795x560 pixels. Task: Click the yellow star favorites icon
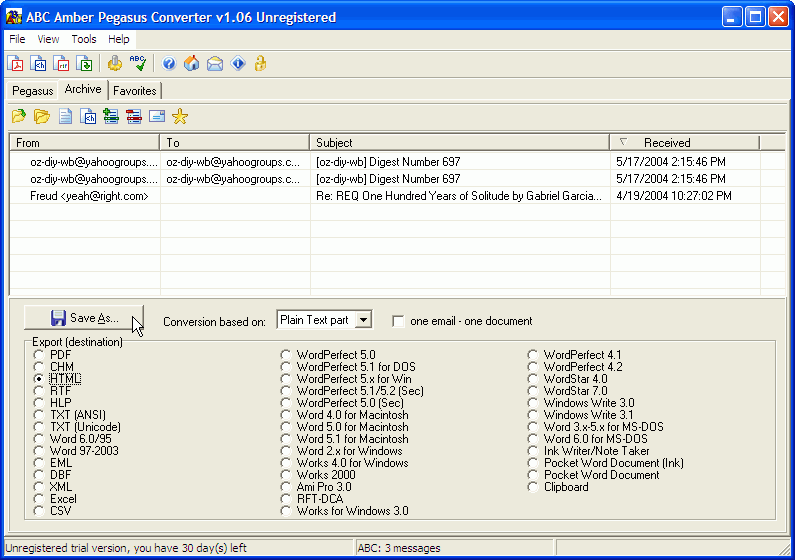point(180,117)
